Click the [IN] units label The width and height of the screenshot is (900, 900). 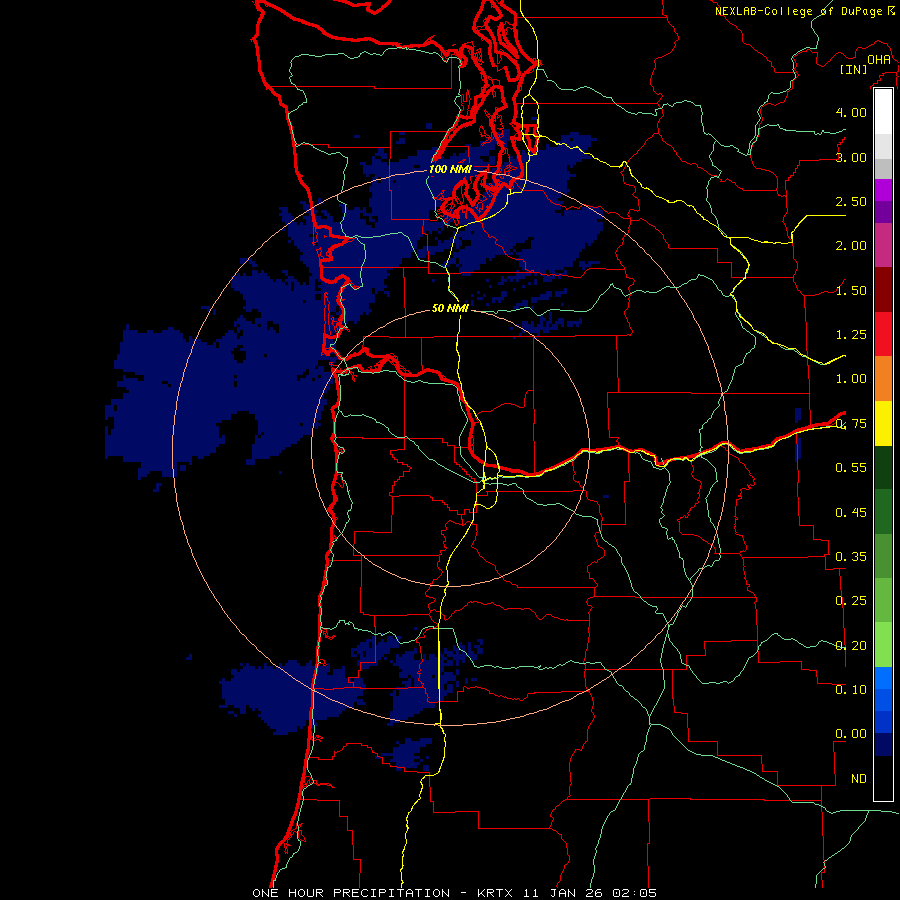pos(854,69)
